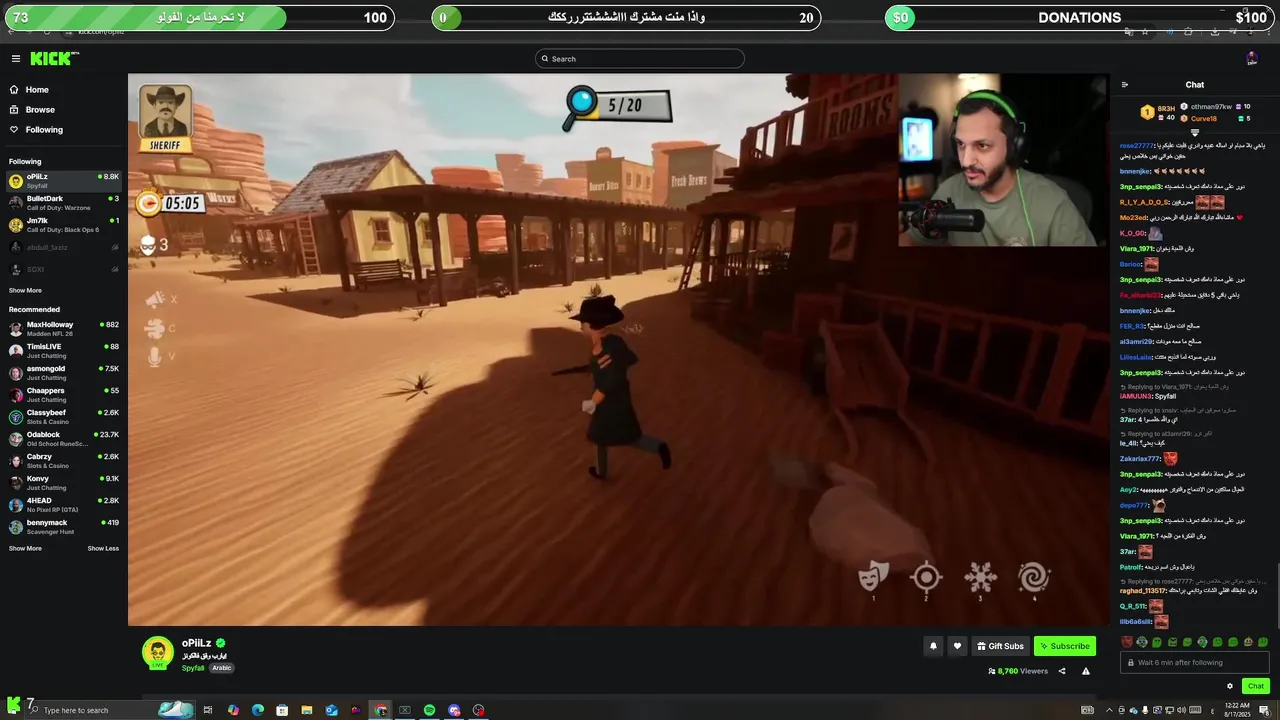
Task: Share the stream using share icon
Action: click(x=1062, y=671)
